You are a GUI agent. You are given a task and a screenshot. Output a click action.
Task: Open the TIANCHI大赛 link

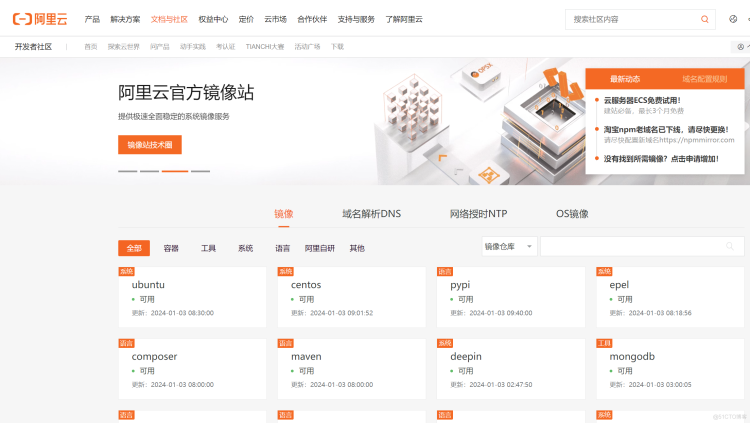pyautogui.click(x=265, y=46)
